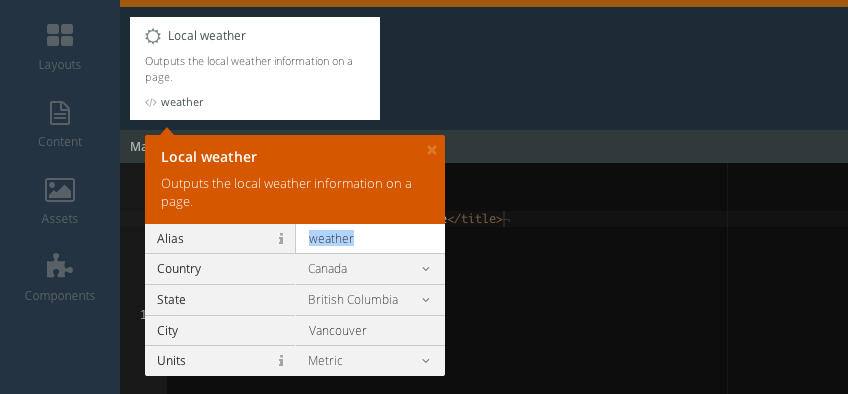
Task: Open the Content section icon
Action: click(x=59, y=113)
